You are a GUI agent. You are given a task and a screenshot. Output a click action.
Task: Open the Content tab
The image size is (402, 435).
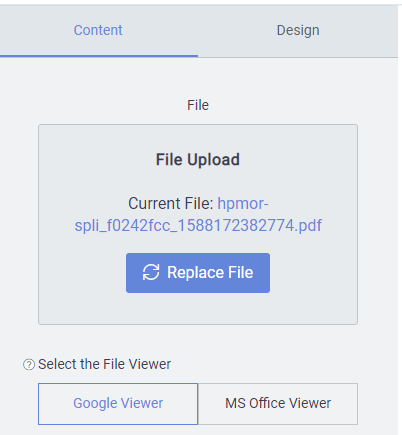pyautogui.click(x=98, y=30)
